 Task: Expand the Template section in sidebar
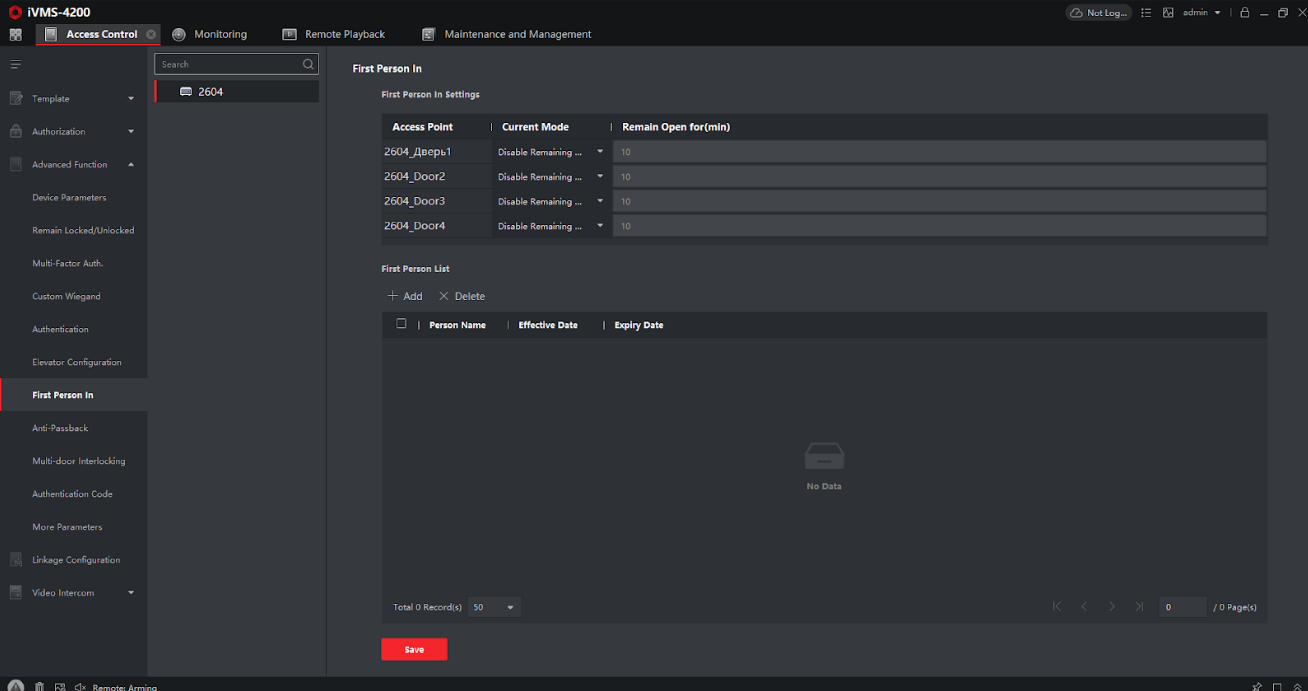tap(72, 98)
